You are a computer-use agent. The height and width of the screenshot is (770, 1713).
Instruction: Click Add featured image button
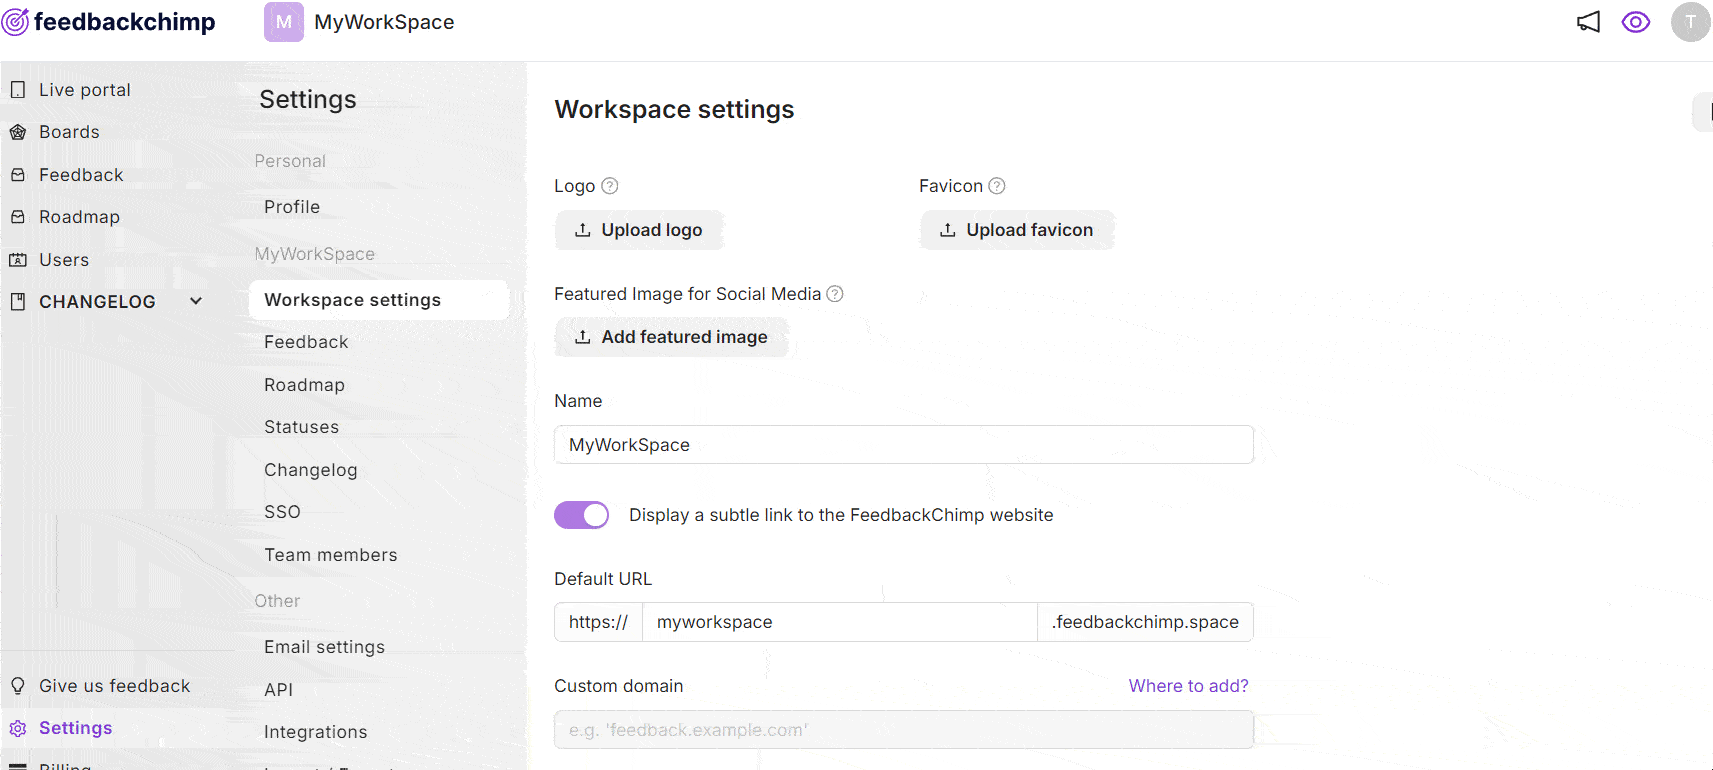[x=671, y=337]
